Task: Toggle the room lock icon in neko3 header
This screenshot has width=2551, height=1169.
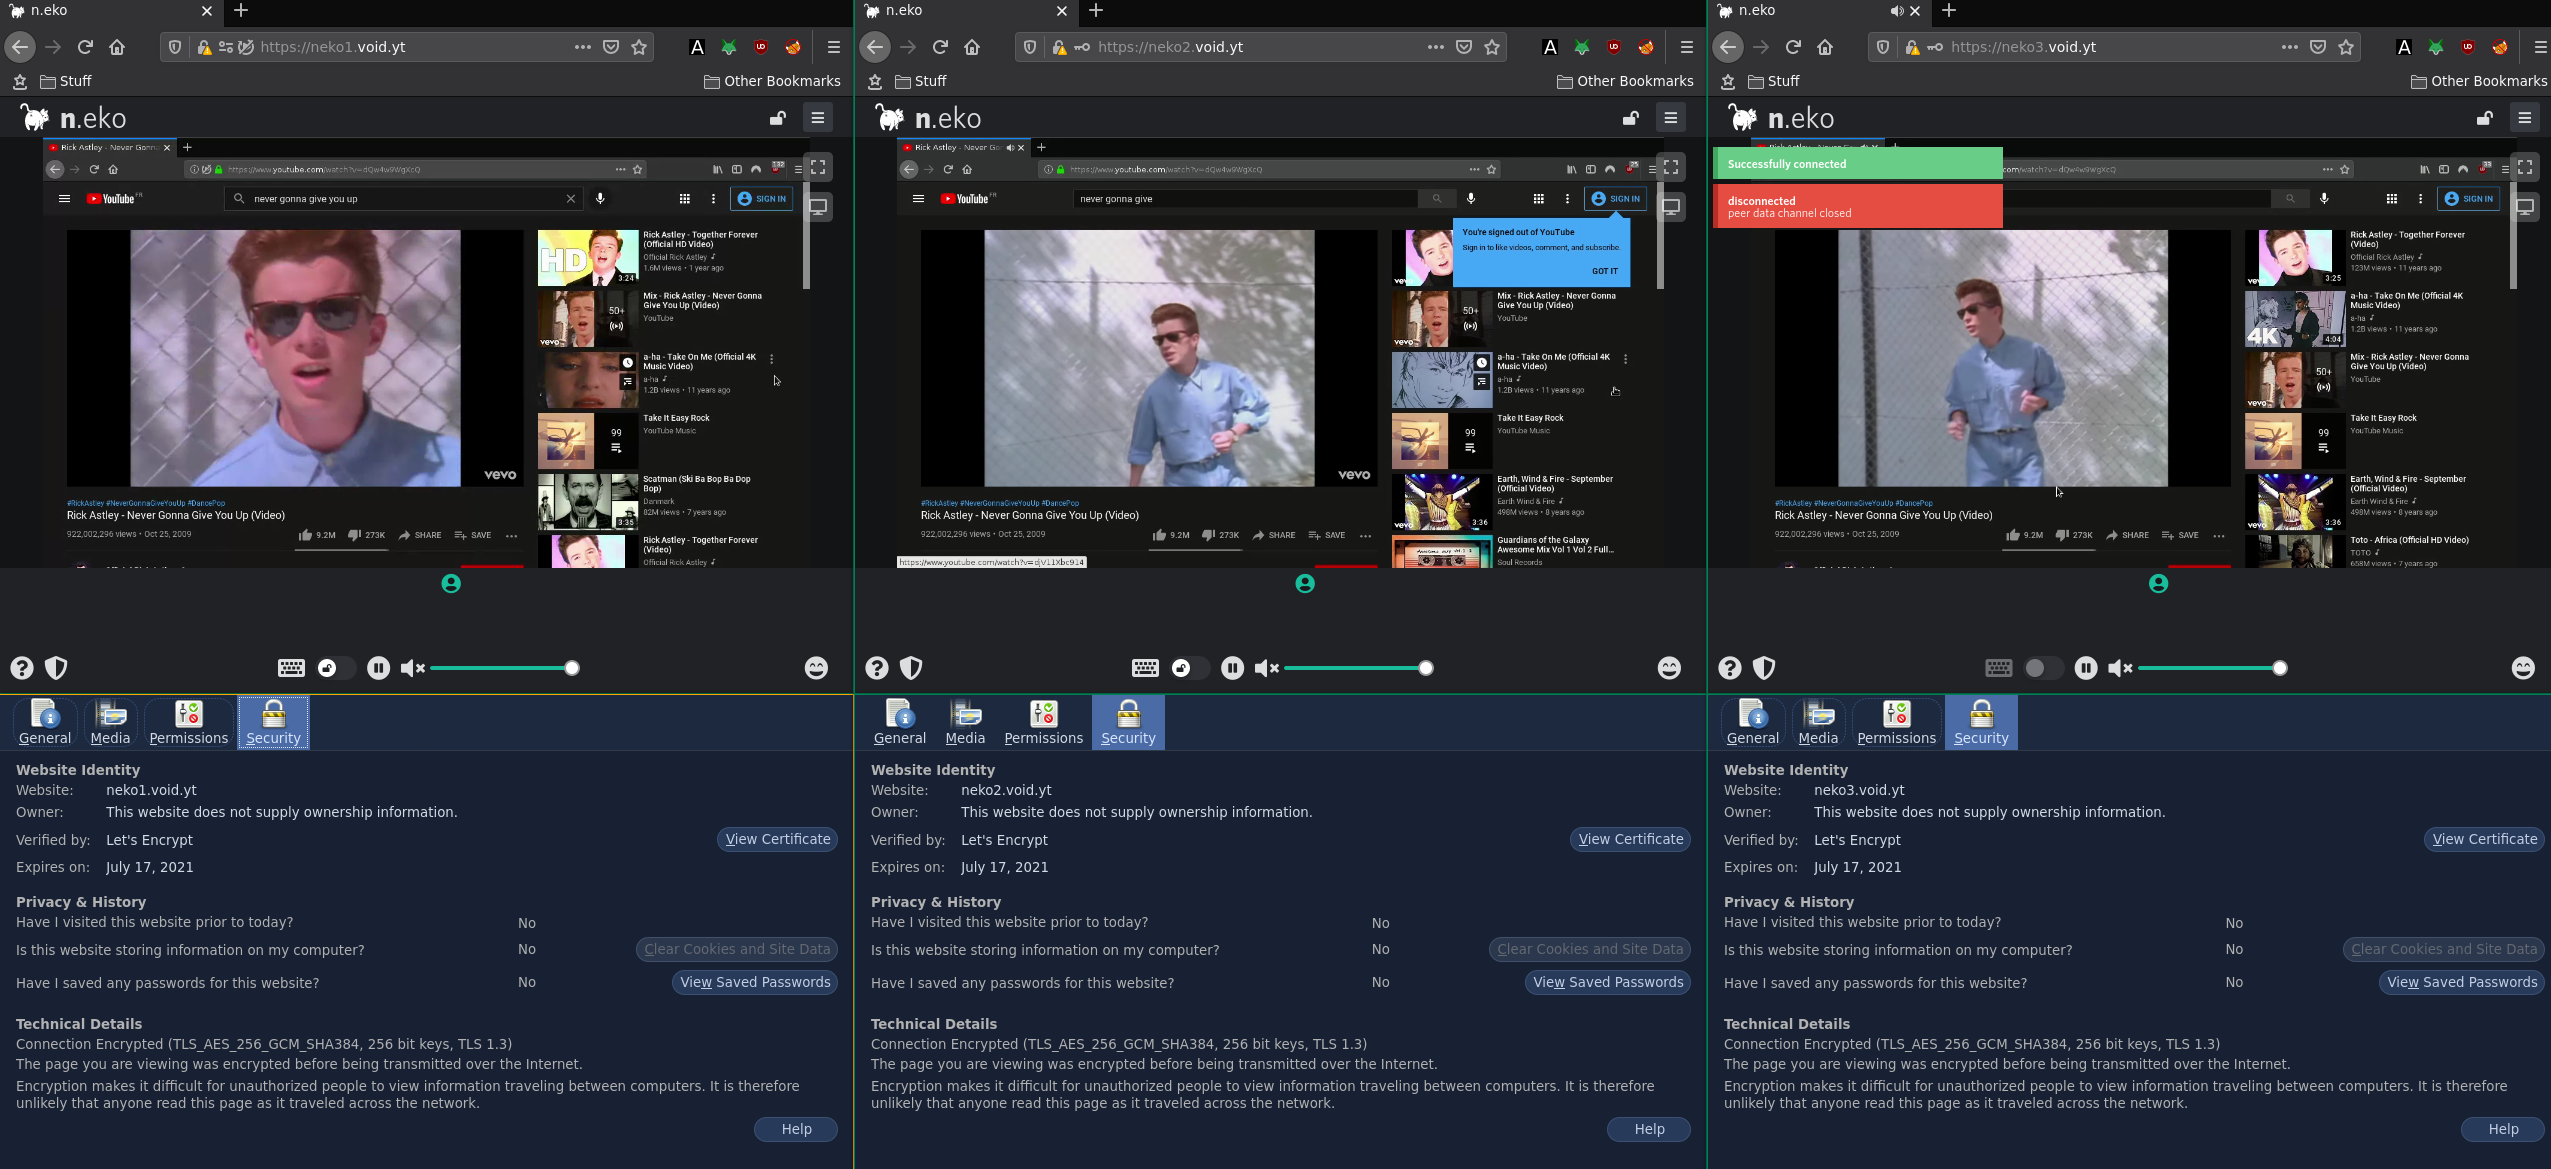Action: click(2484, 118)
